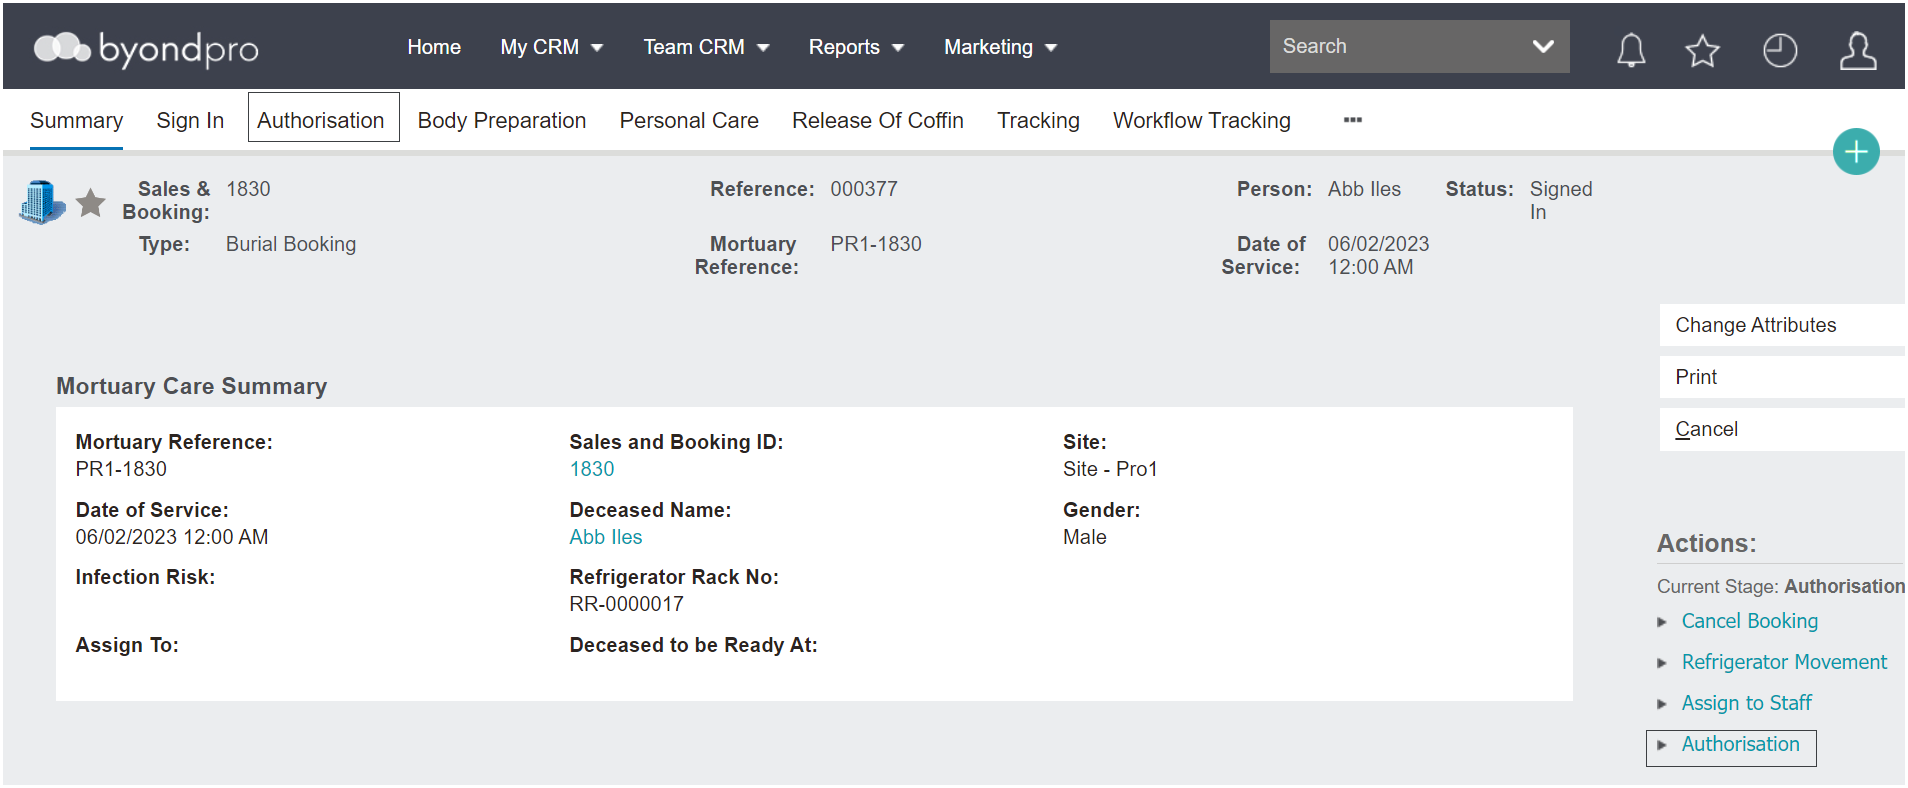Click header mortuary reference PR1-1830
Screen dimensions: 1908x788
876,244
